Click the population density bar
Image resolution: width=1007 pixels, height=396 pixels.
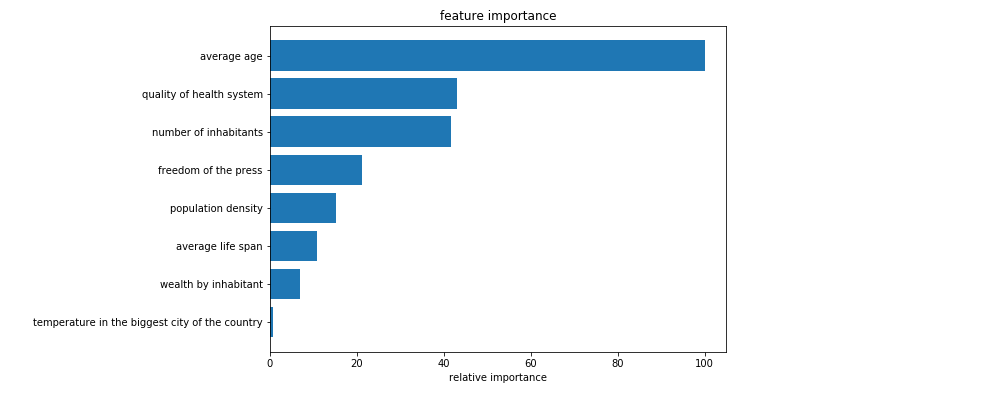coord(303,208)
